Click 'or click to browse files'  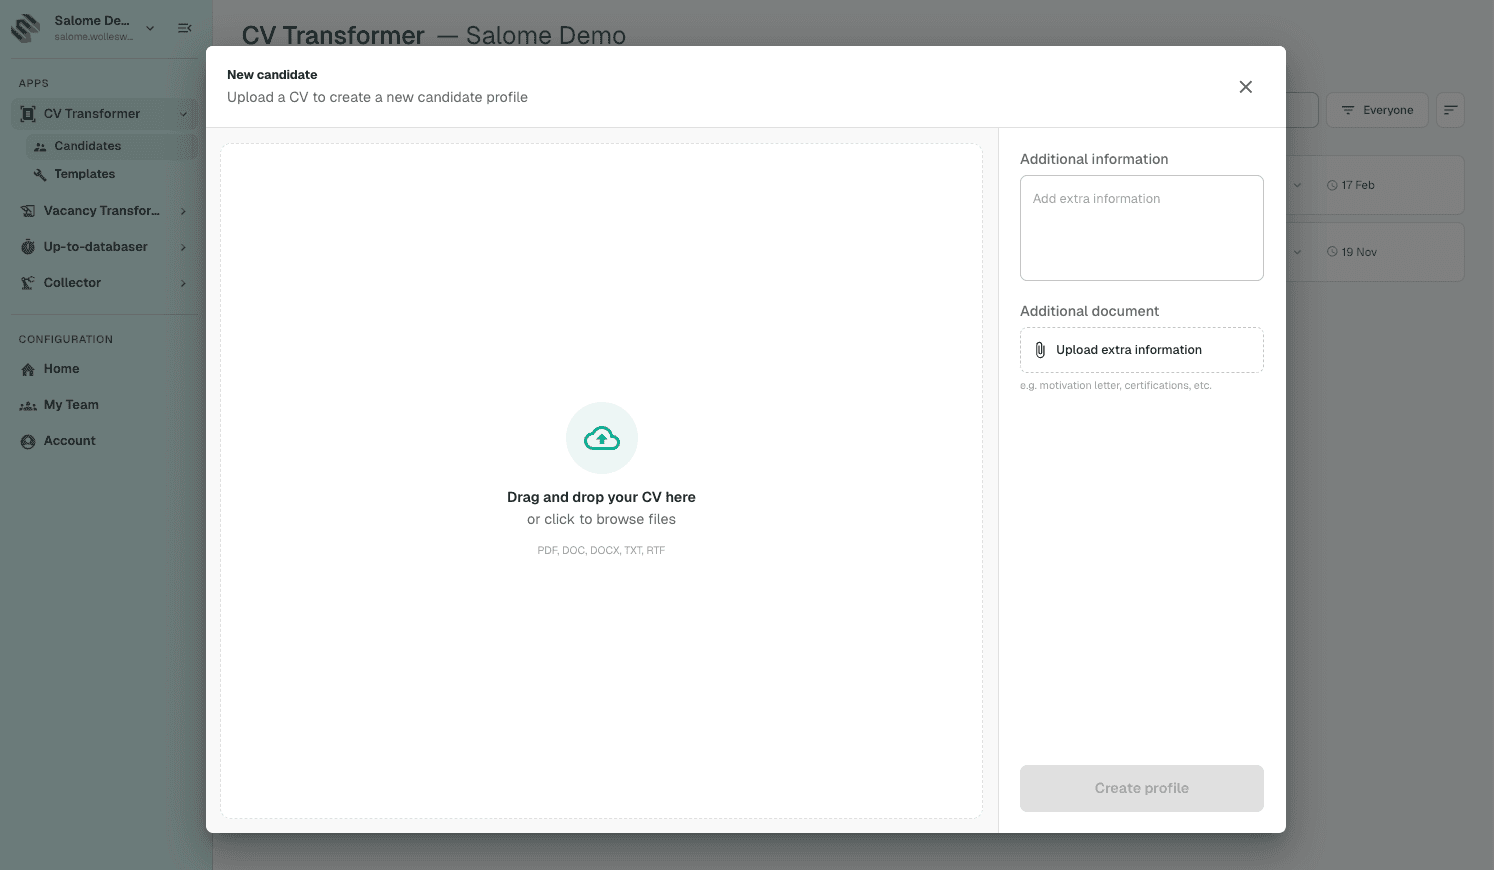(601, 519)
